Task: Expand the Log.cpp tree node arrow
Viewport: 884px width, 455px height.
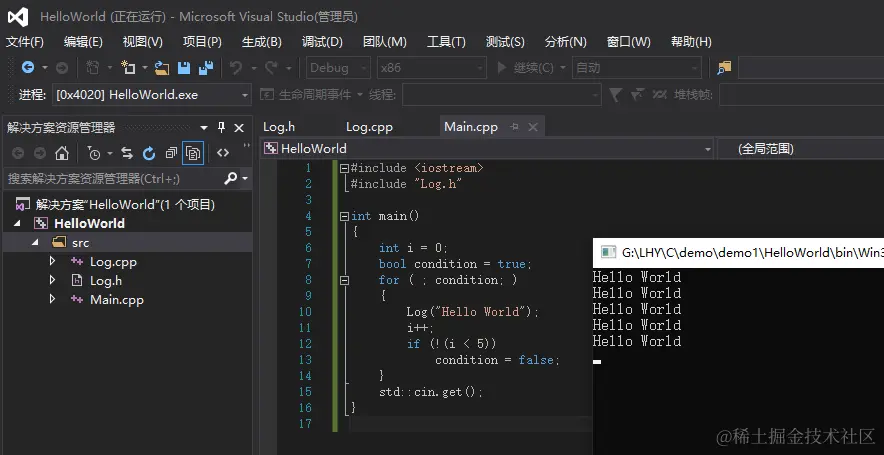Action: (52, 262)
